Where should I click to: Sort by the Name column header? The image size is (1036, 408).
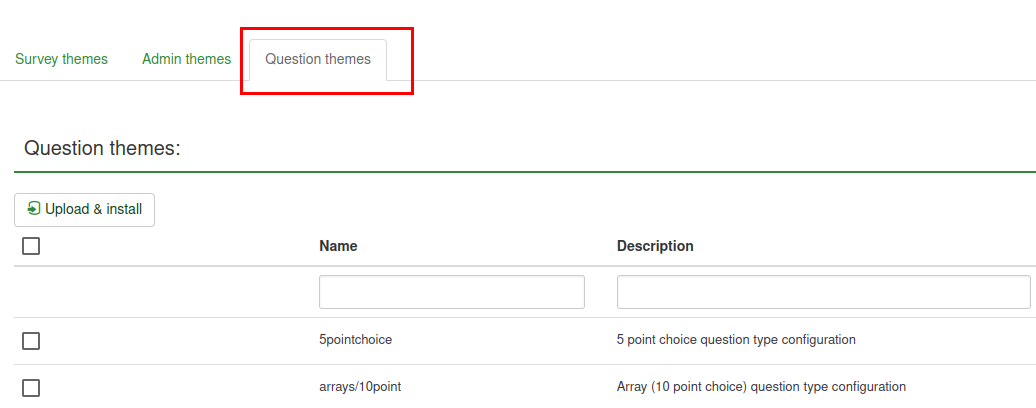click(338, 246)
